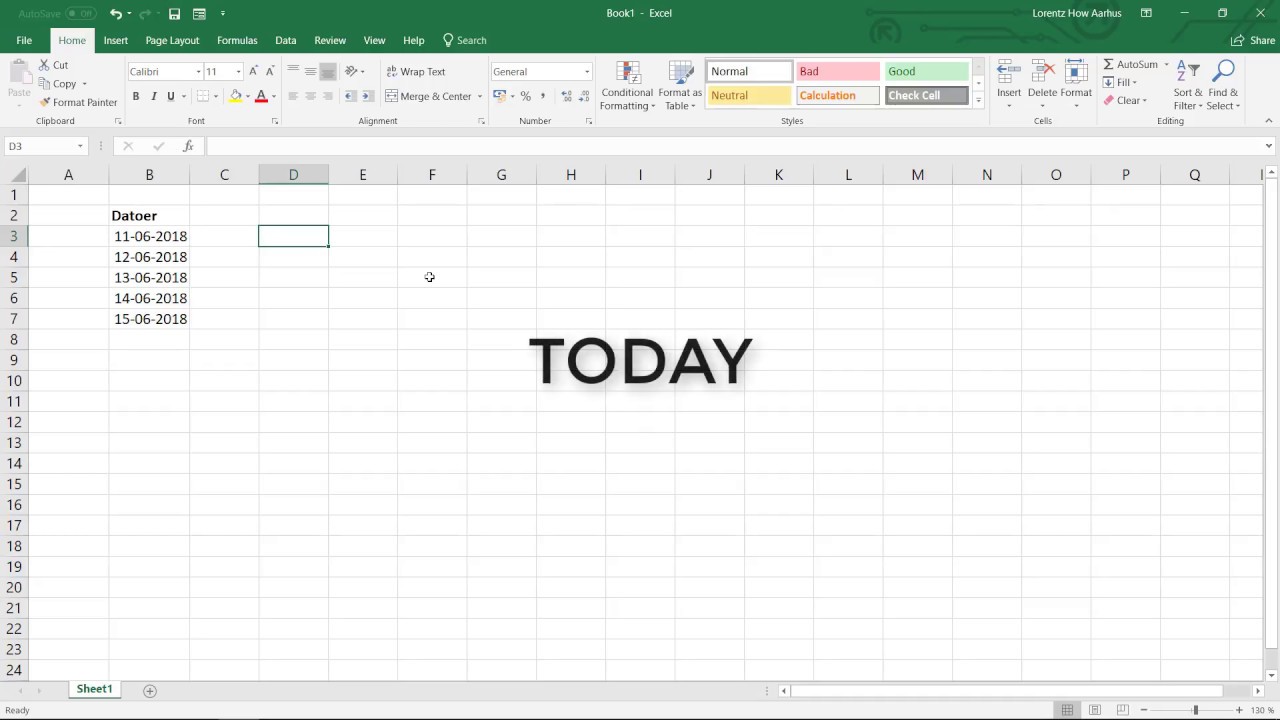Center text horizontally
Image resolution: width=1280 pixels, height=720 pixels.
pyautogui.click(x=310, y=97)
